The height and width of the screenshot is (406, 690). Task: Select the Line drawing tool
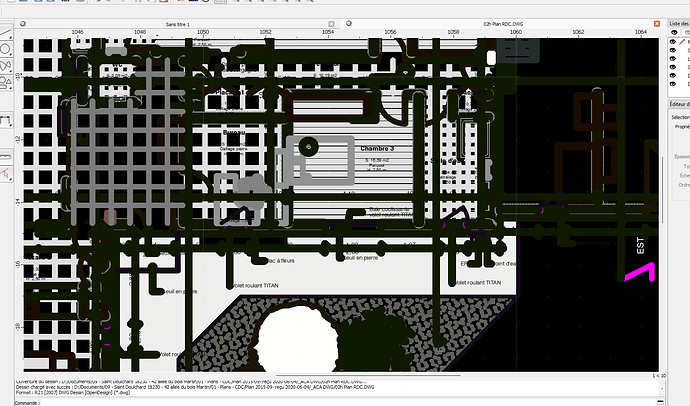coord(6,33)
